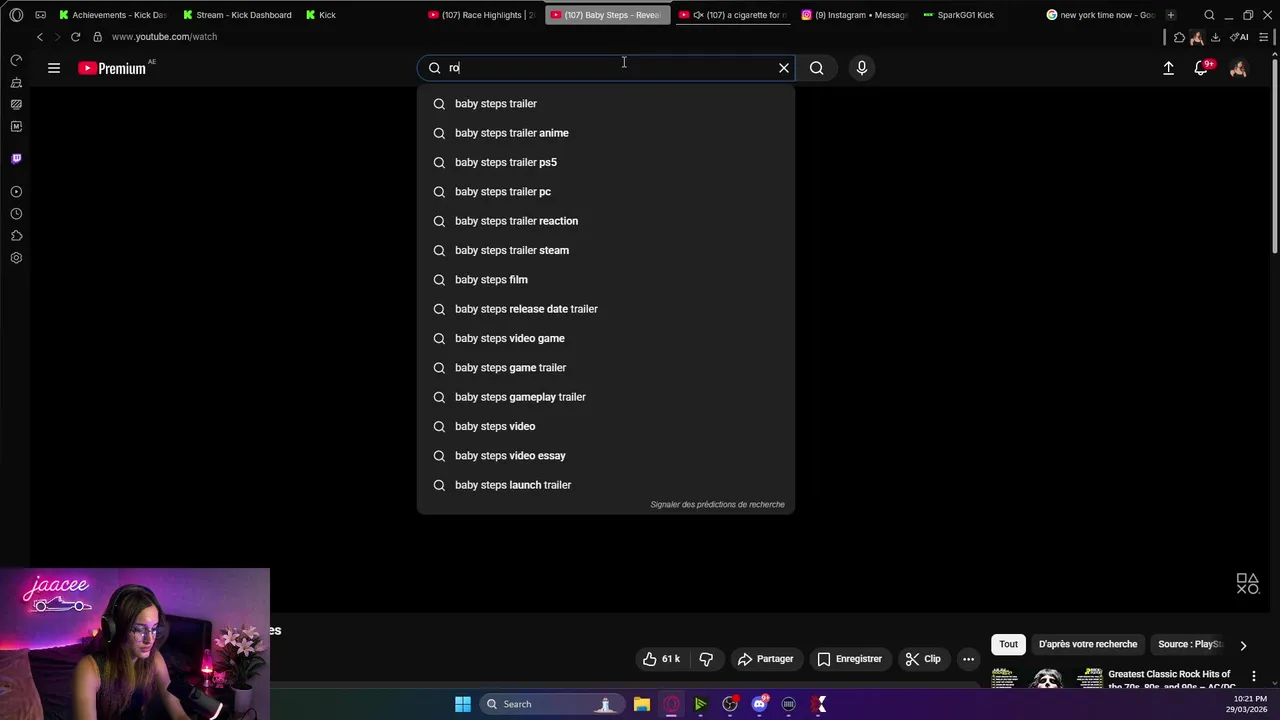Viewport: 1280px width, 720px height.
Task: Open the YouTube account avatar menu
Action: pyautogui.click(x=1238, y=68)
